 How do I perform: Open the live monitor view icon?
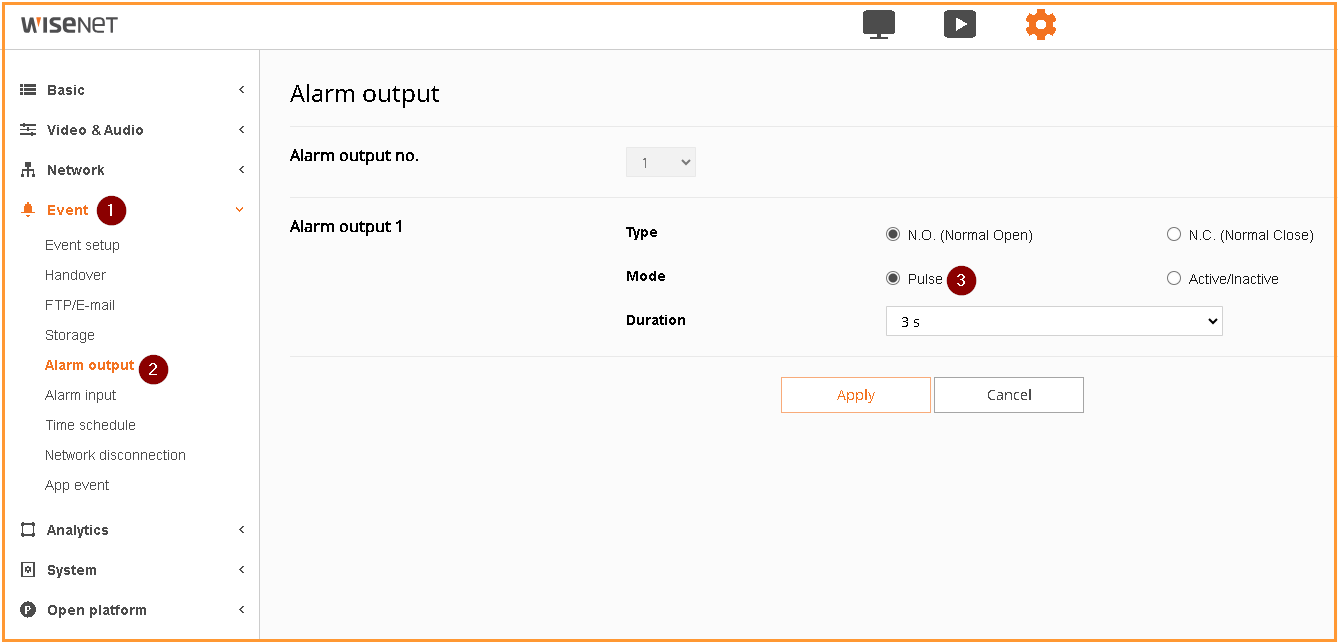tap(879, 24)
